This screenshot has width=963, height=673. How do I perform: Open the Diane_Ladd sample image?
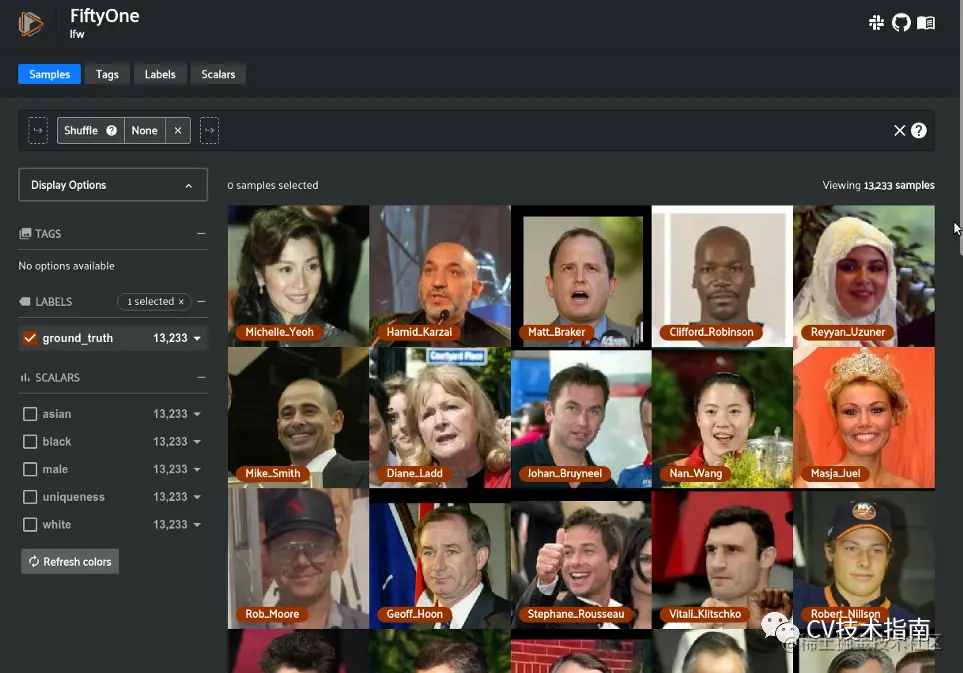pyautogui.click(x=440, y=418)
